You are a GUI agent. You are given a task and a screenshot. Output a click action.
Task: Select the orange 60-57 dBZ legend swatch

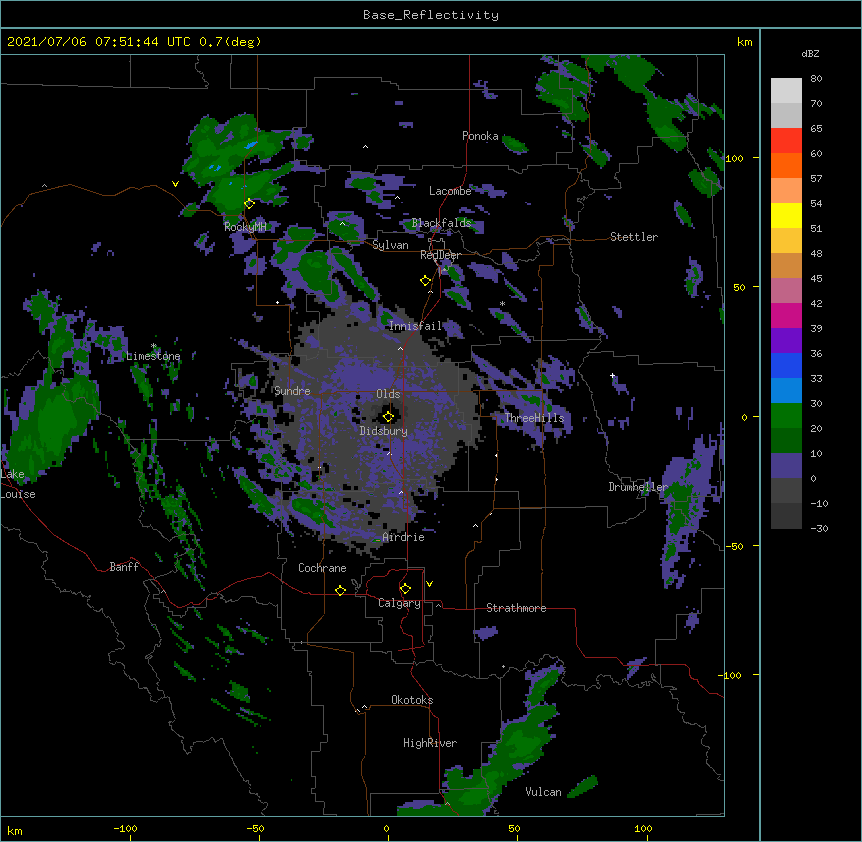[786, 165]
